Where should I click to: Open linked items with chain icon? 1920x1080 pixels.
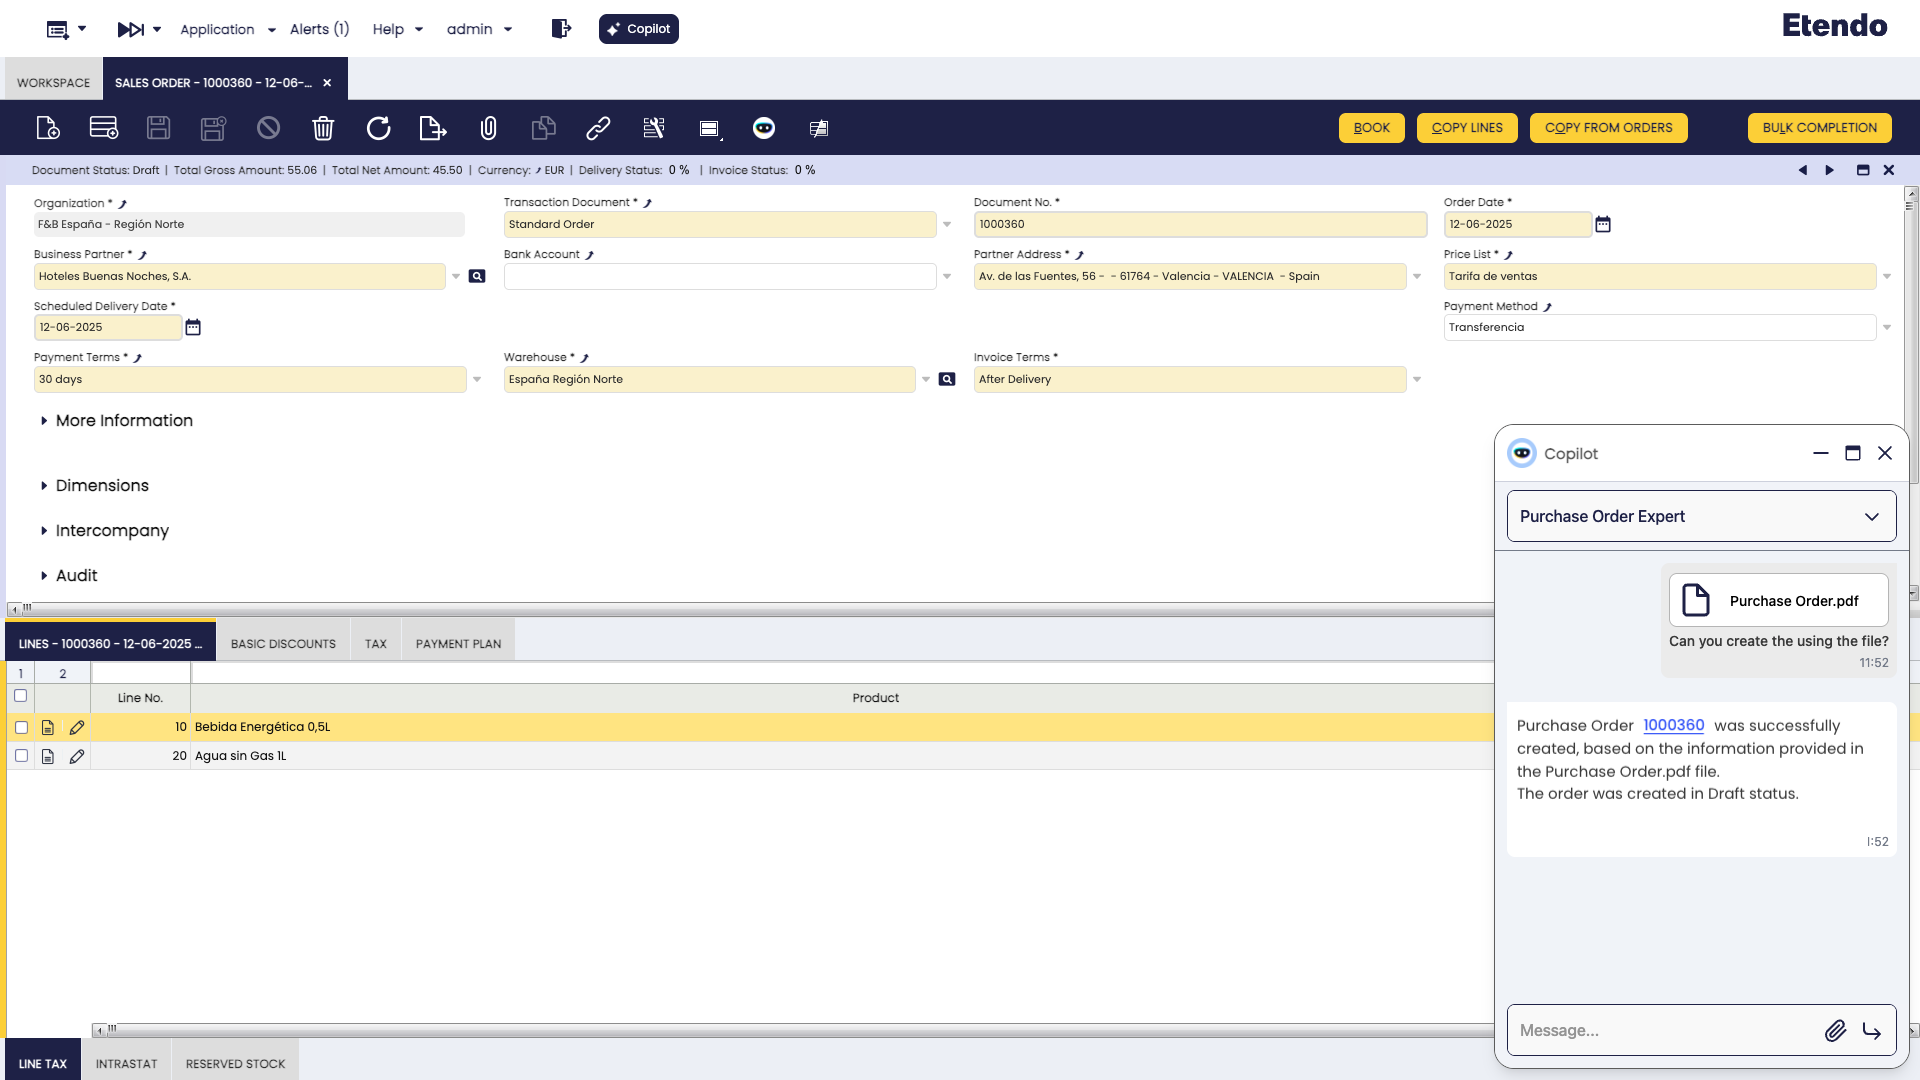click(x=598, y=128)
